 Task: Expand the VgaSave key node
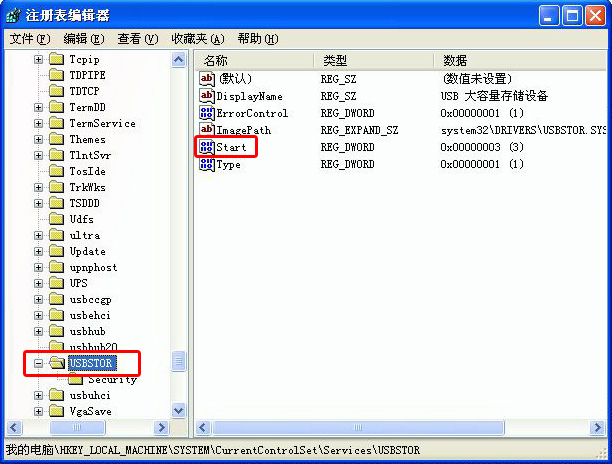click(x=39, y=411)
